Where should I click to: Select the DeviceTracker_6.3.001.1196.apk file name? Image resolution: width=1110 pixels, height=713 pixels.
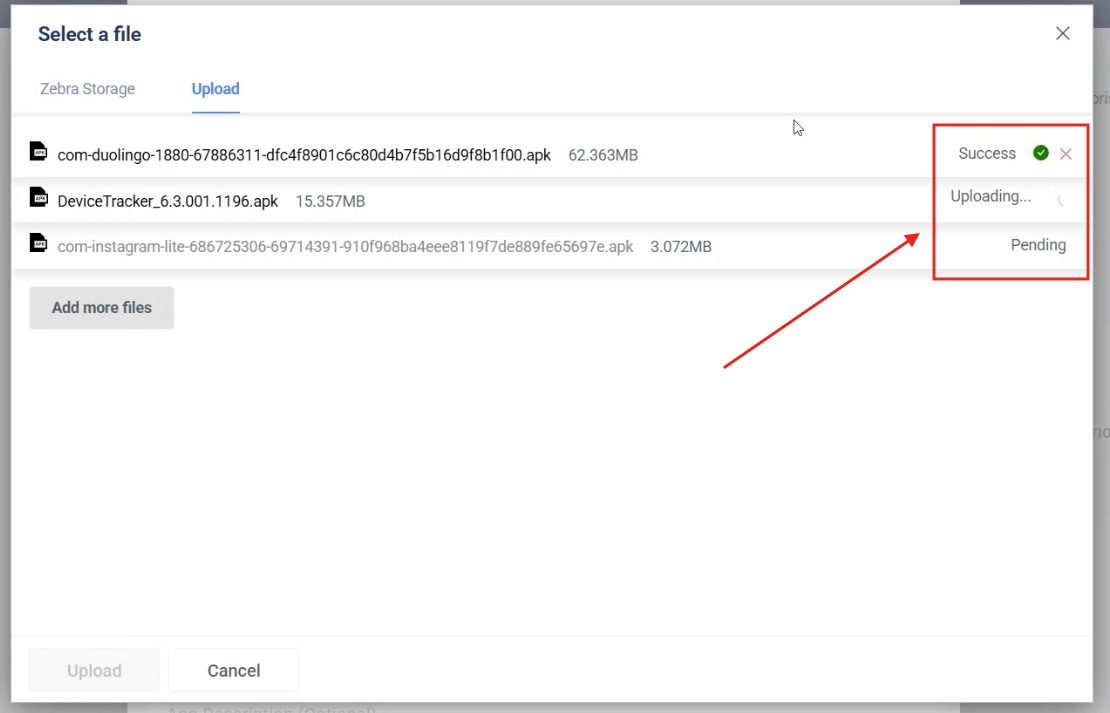tap(168, 201)
